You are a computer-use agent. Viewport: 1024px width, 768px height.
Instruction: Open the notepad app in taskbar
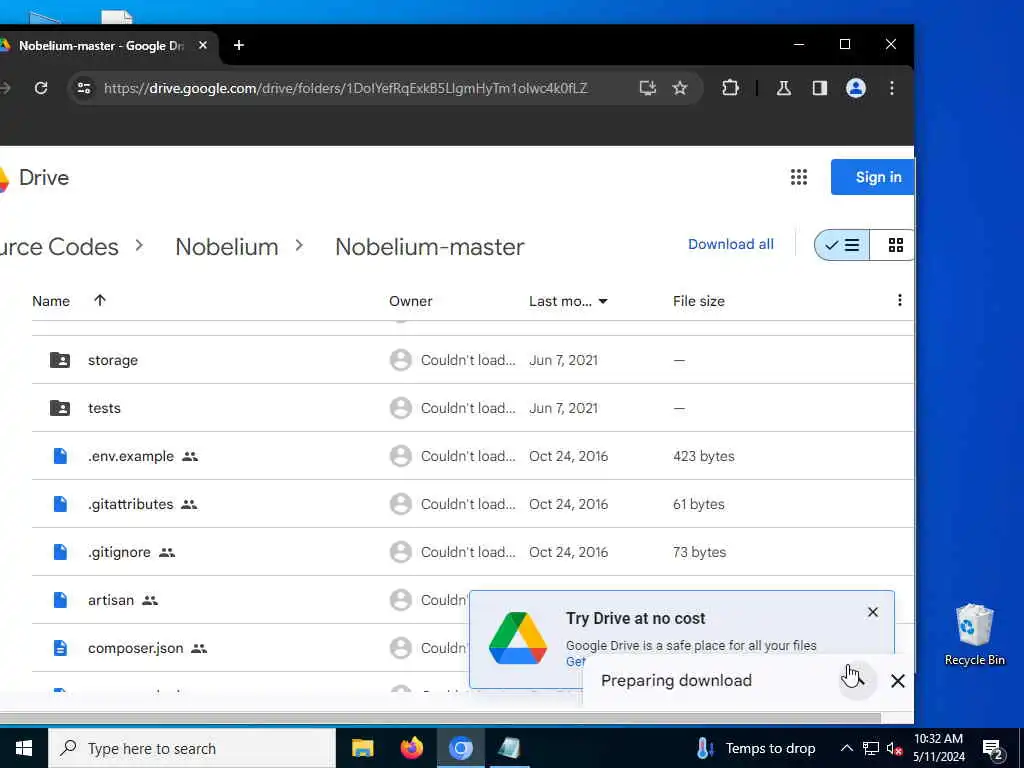(x=509, y=748)
